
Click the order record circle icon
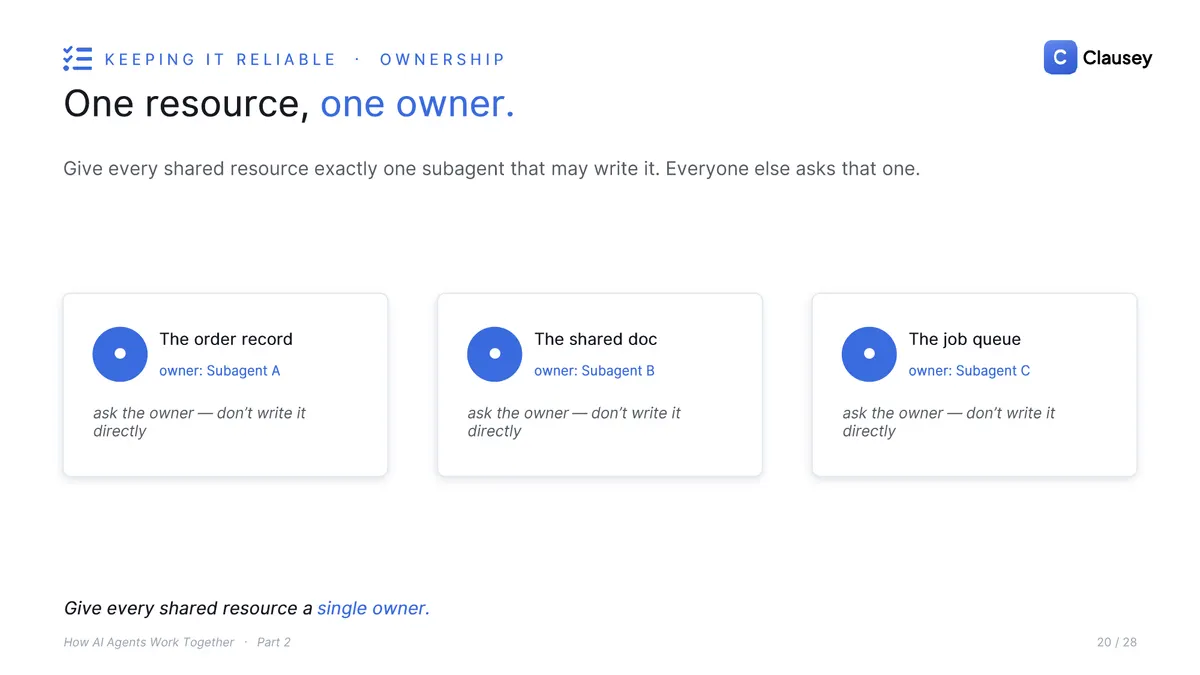coord(120,354)
